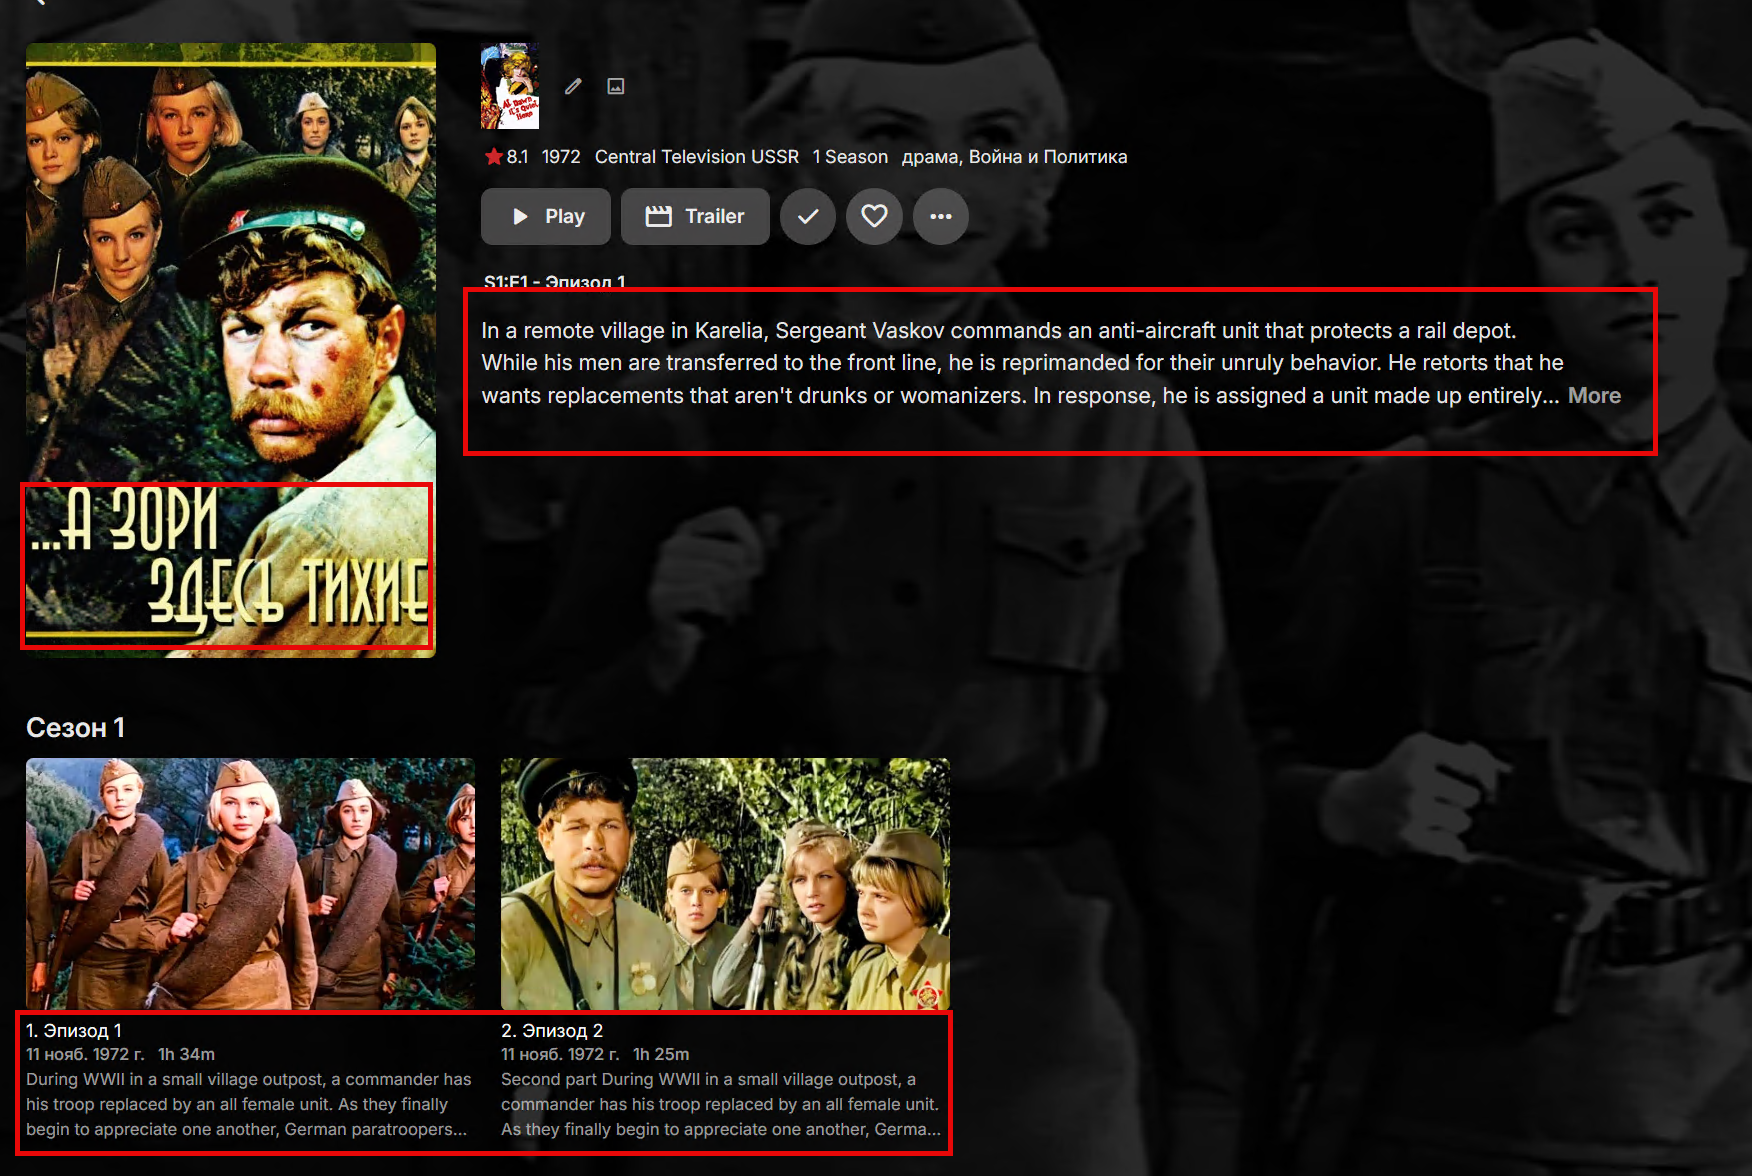Open the Central Television USSR studio link

tap(697, 156)
